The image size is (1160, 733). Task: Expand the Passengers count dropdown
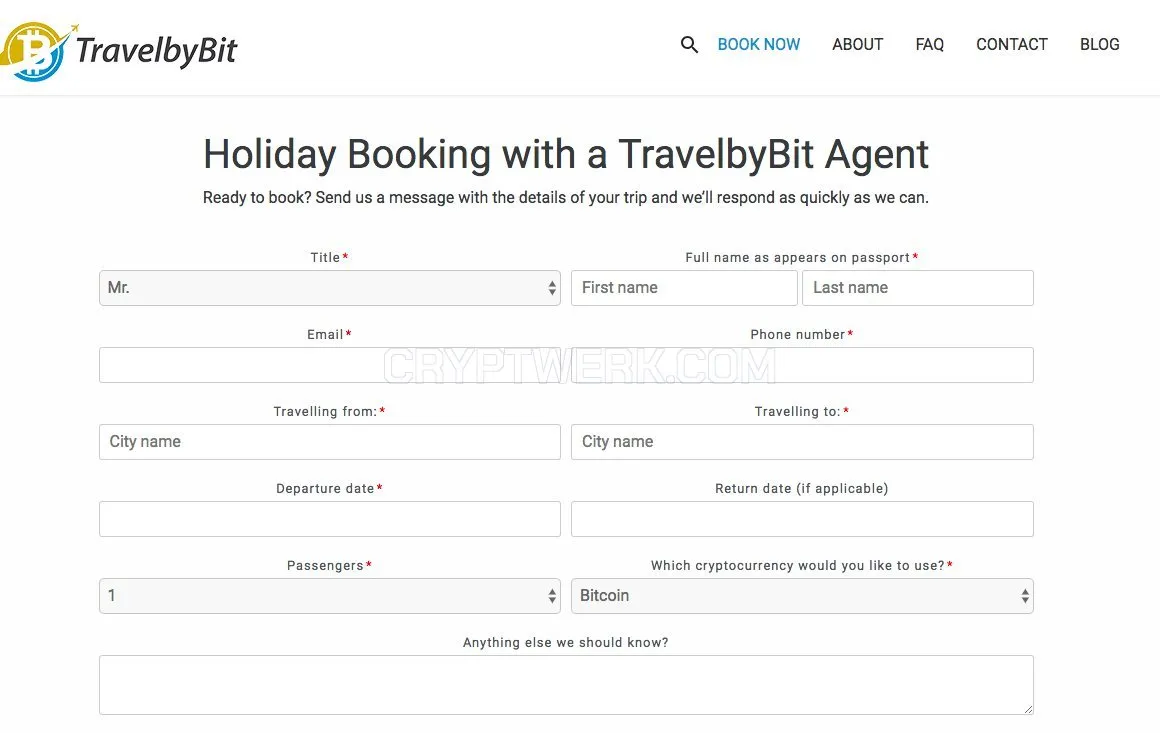330,595
